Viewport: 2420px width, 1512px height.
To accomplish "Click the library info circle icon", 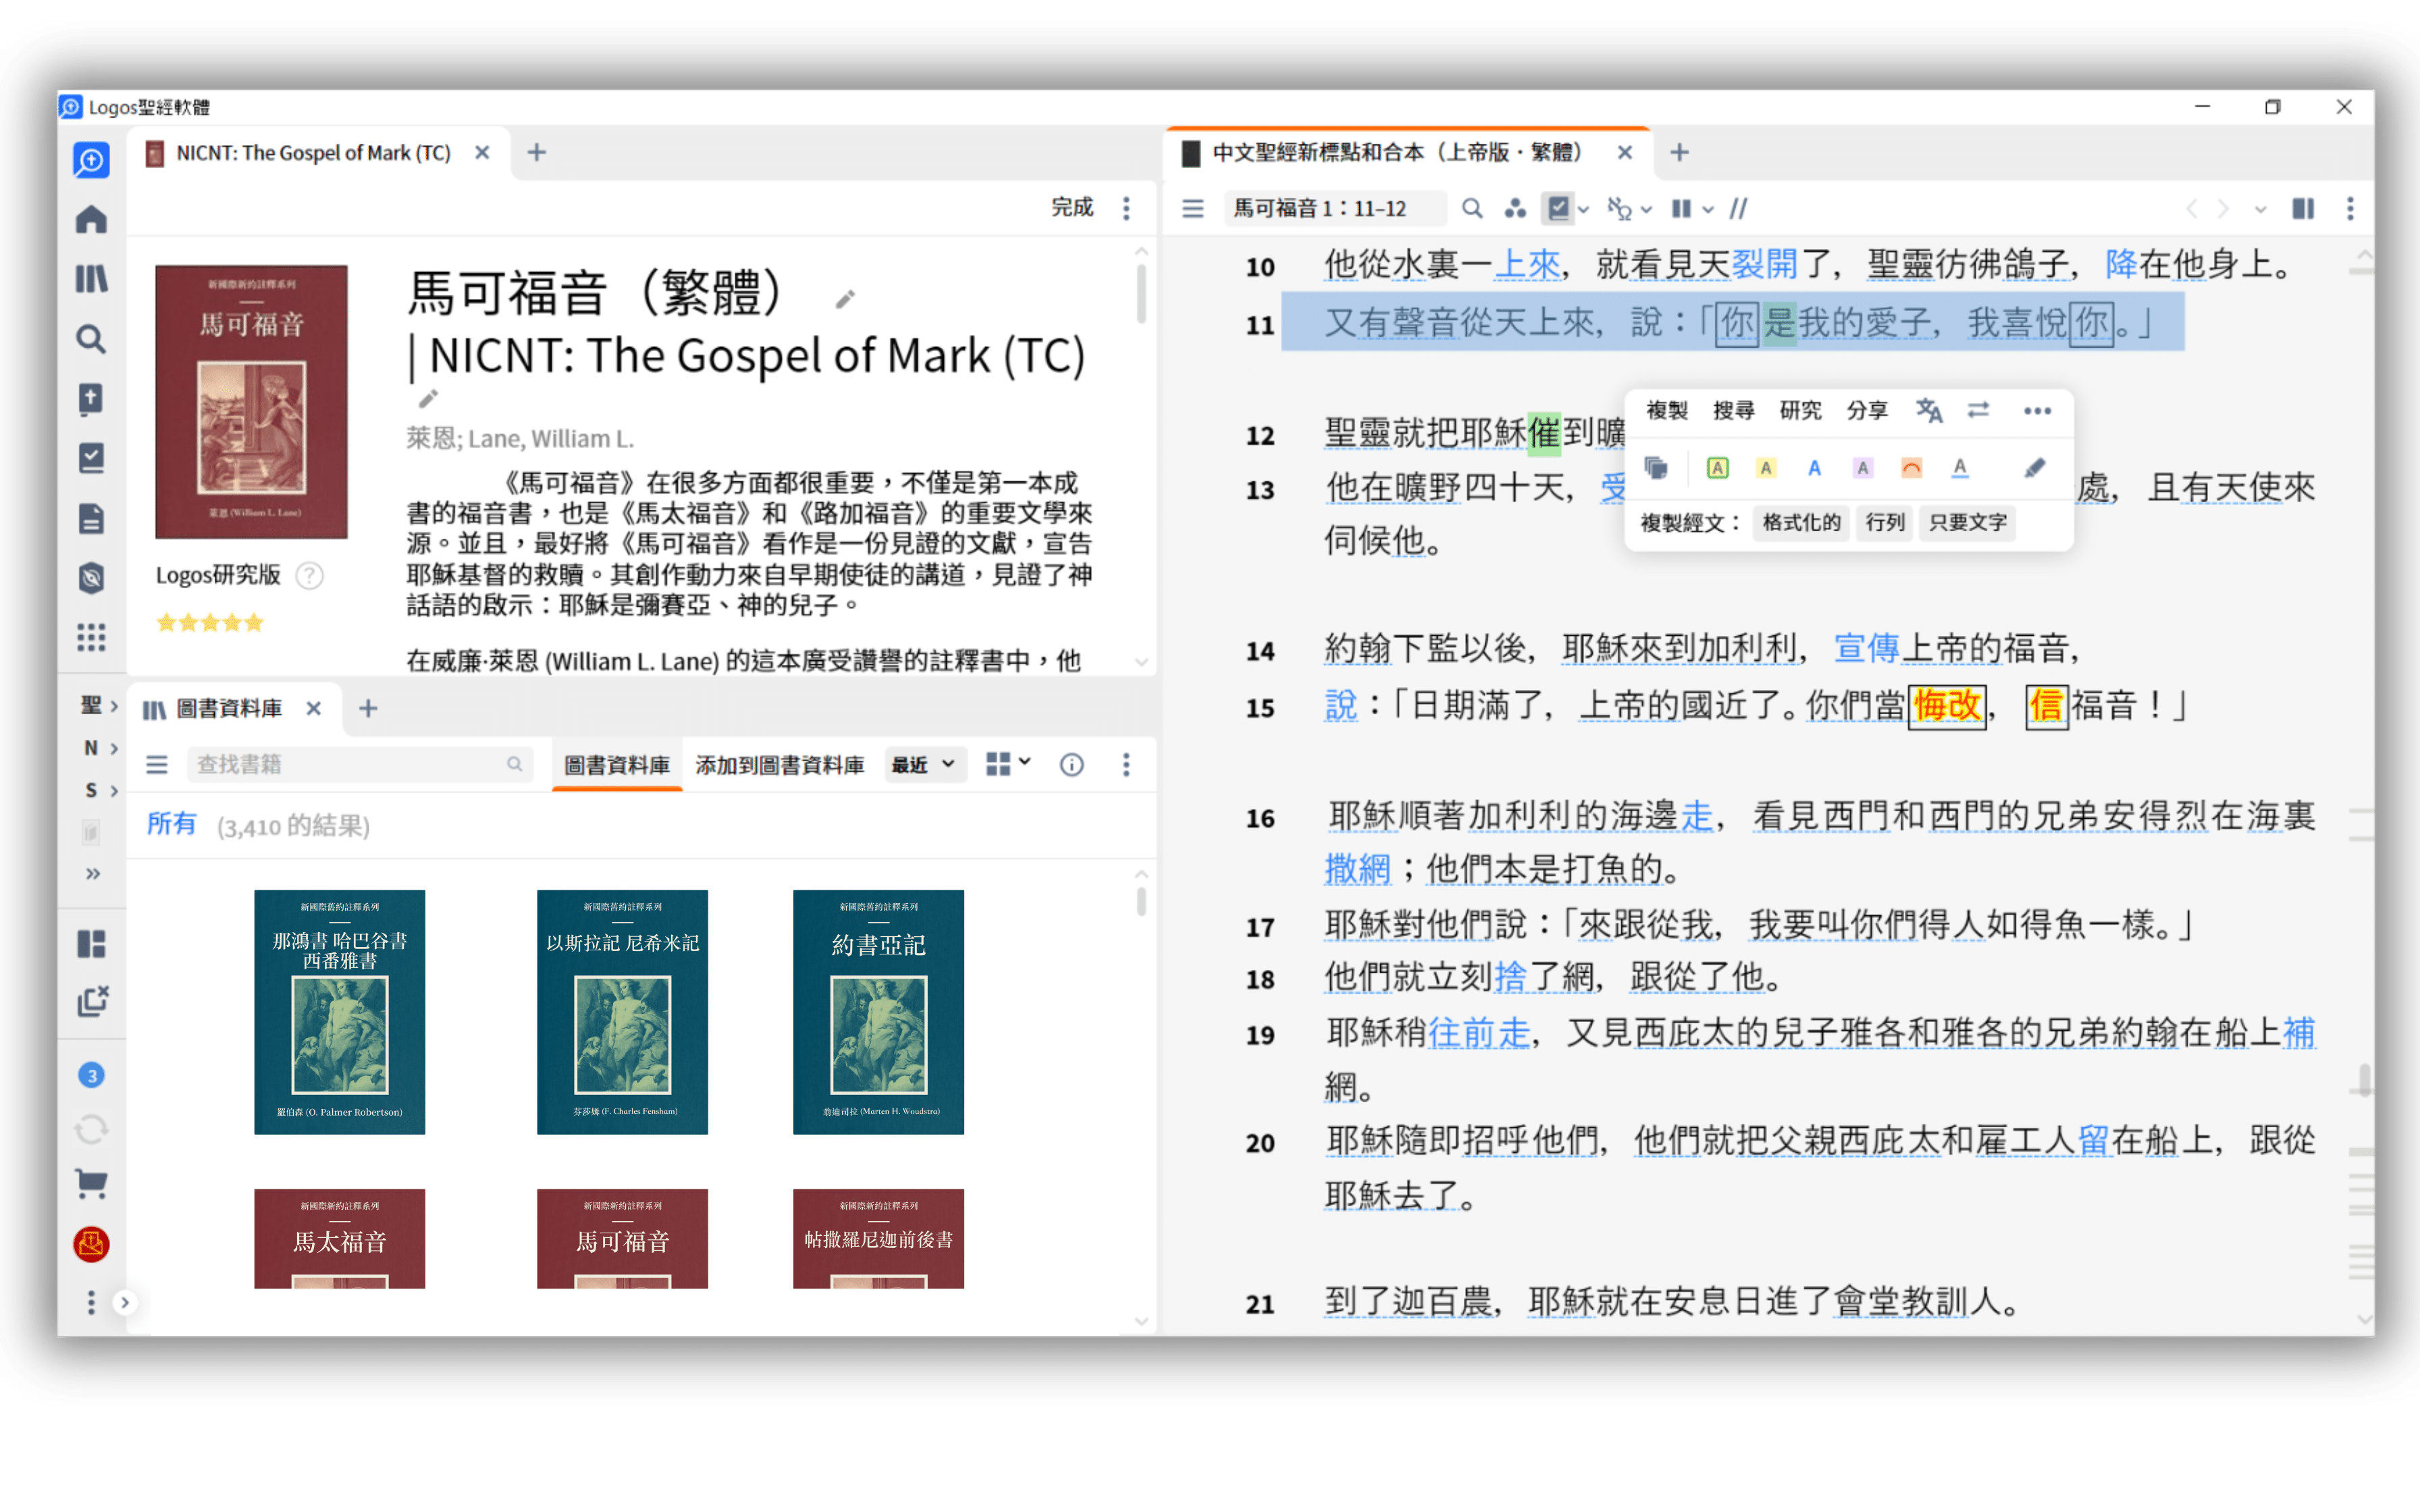I will click(1071, 765).
